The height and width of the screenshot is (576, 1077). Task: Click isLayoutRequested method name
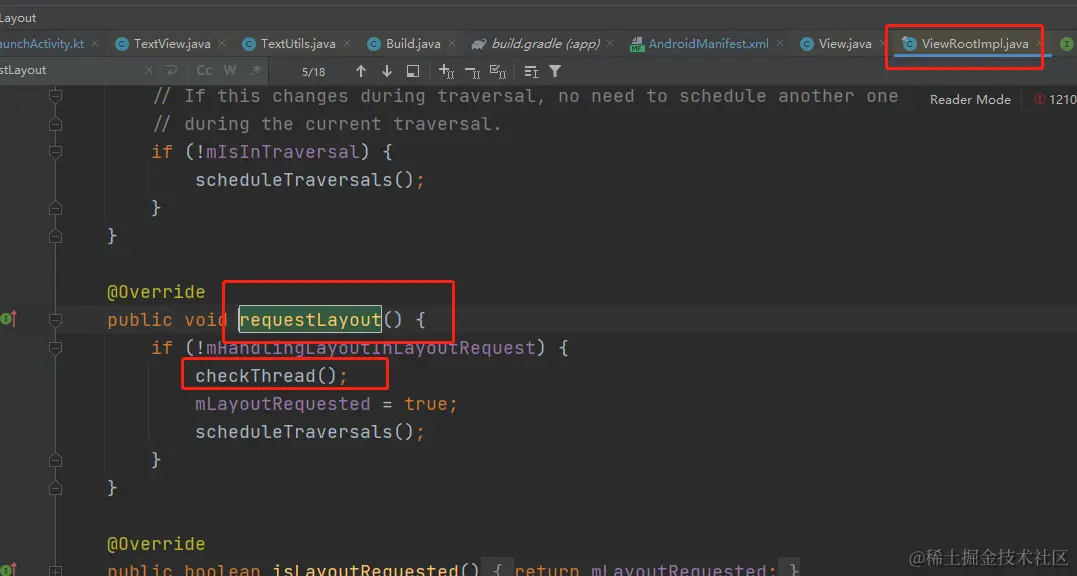(365, 570)
